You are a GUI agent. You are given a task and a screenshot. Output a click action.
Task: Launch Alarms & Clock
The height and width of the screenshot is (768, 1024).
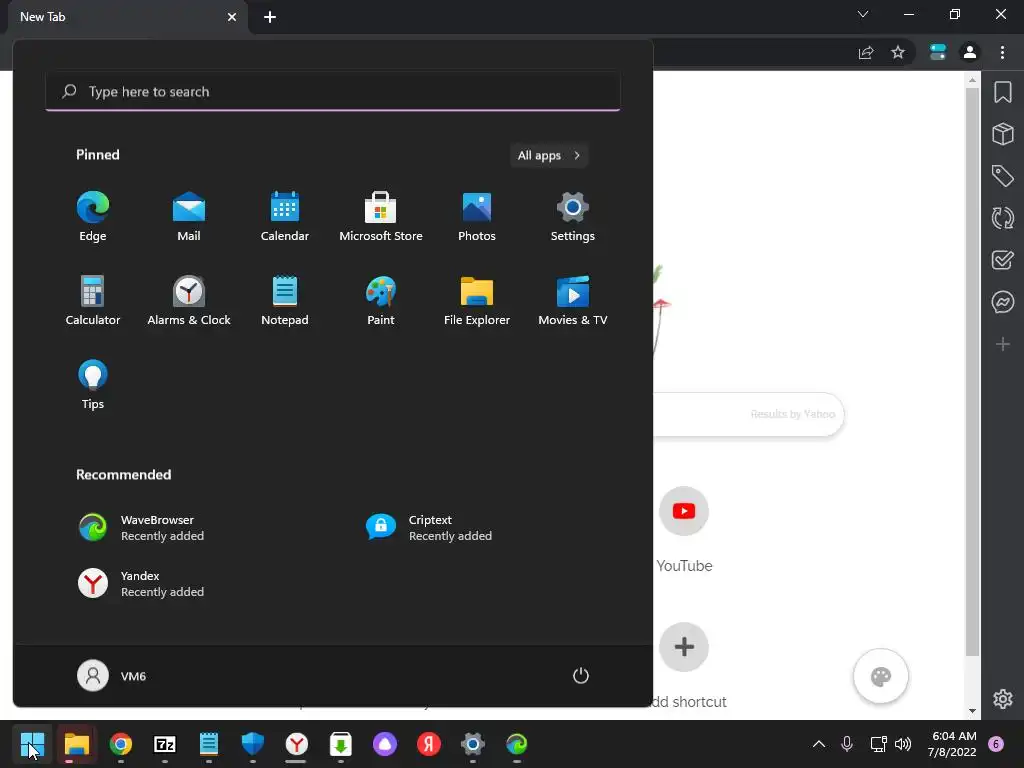coord(189,300)
